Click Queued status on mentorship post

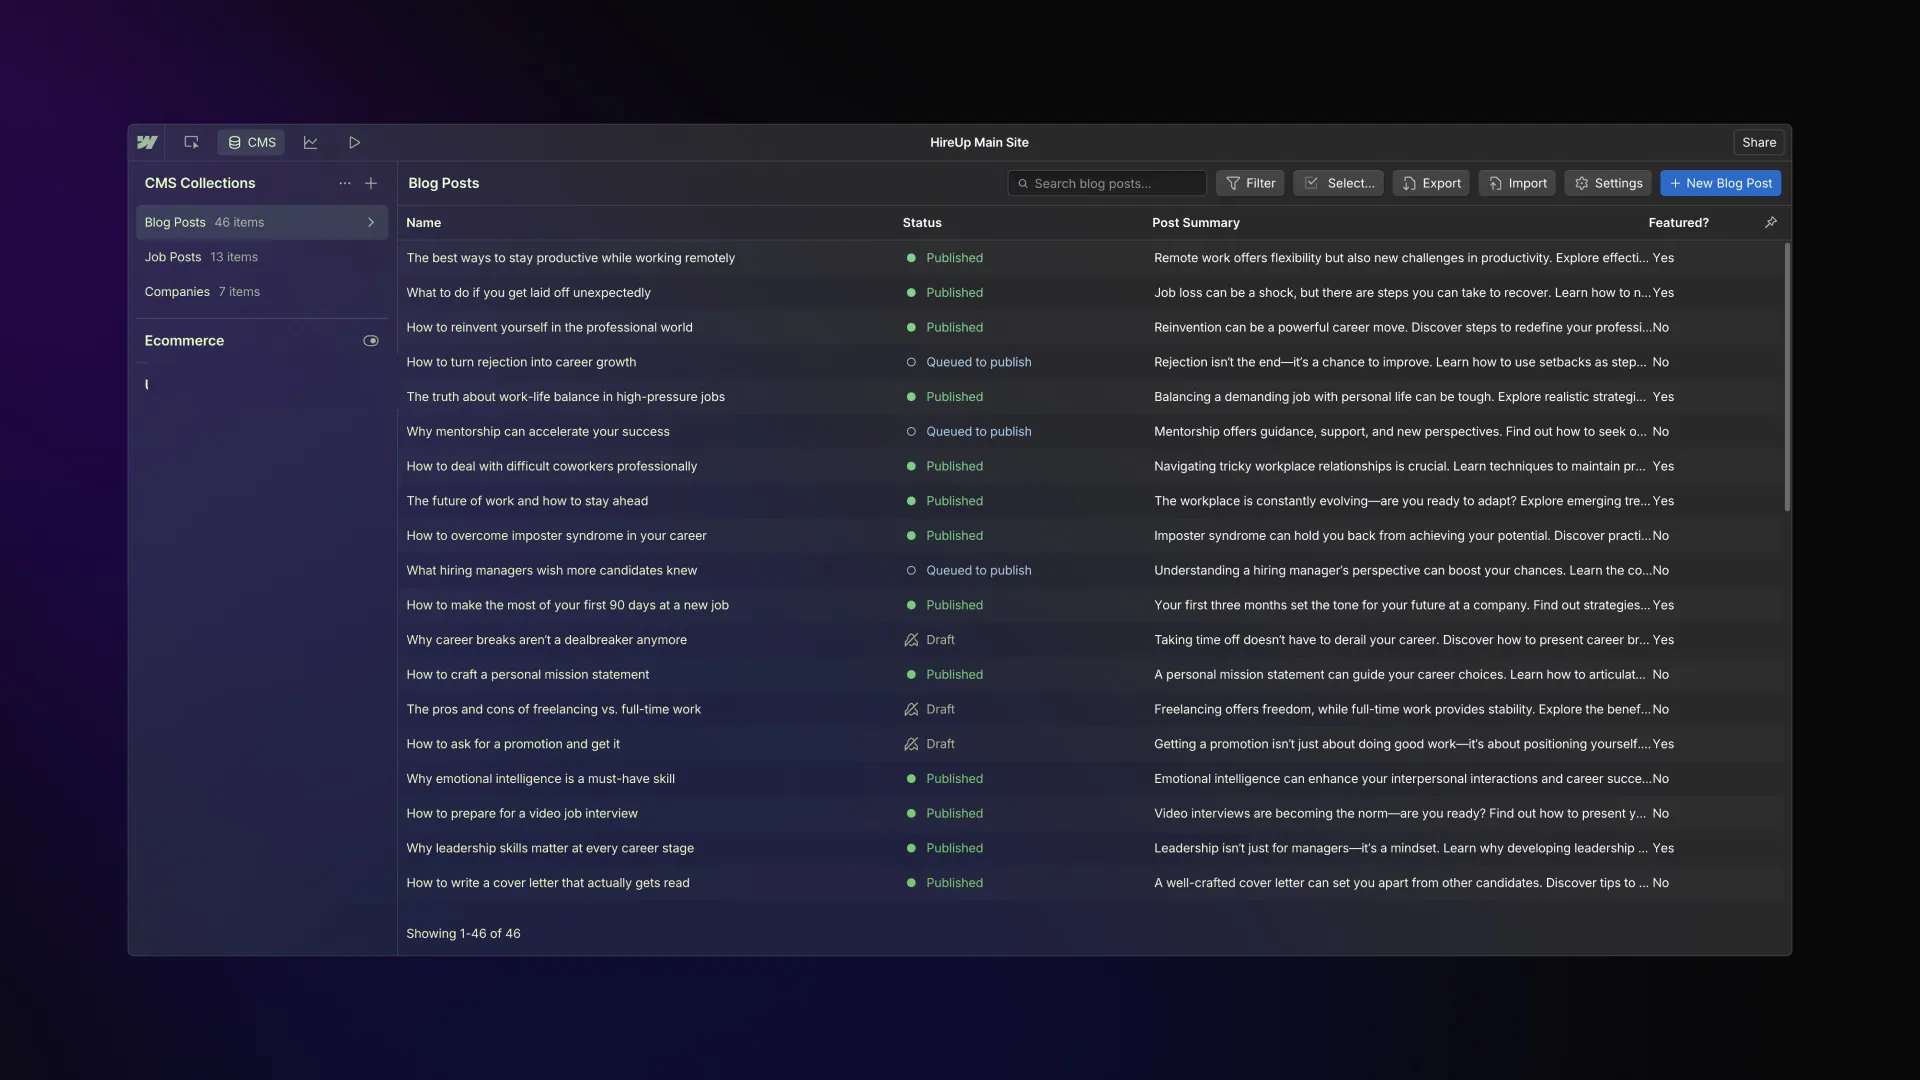pyautogui.click(x=977, y=432)
